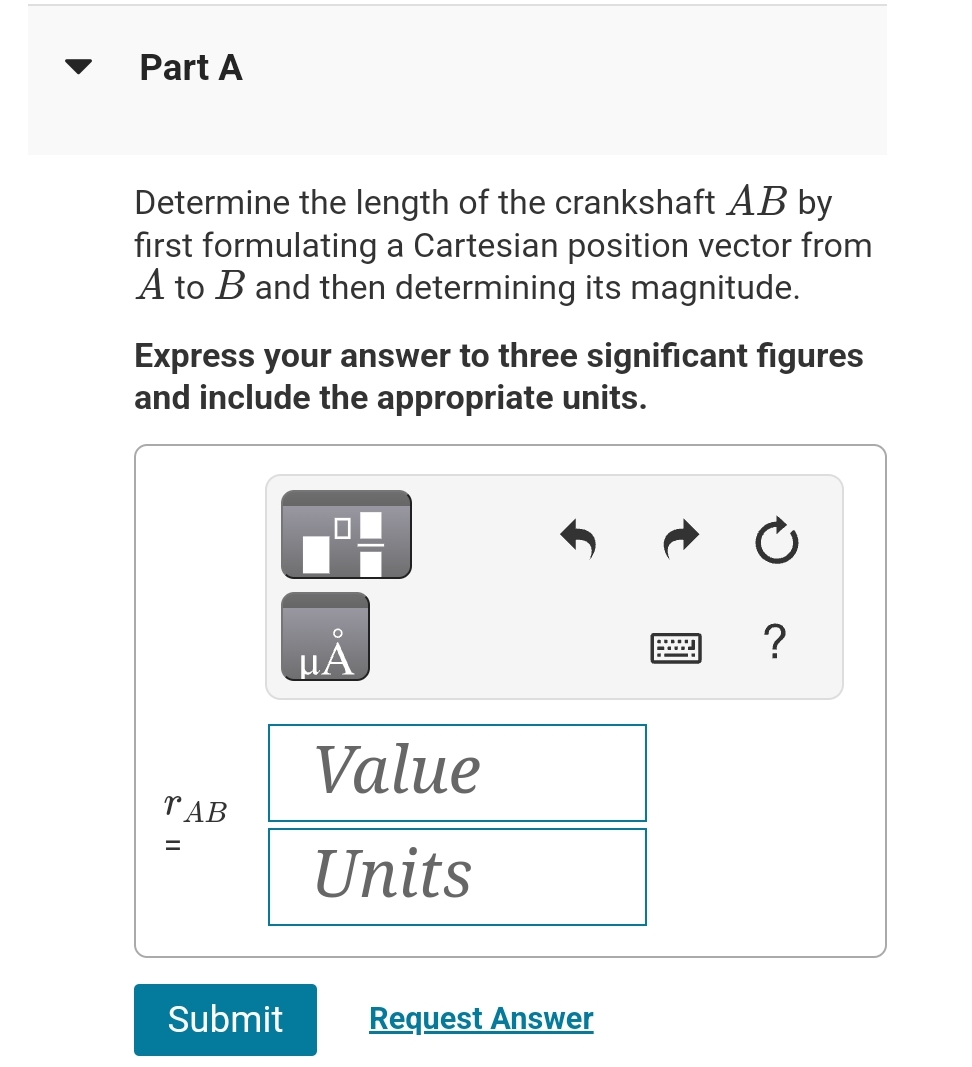This screenshot has height=1067, width=972.
Task: Submit your answer
Action: click(225, 1019)
